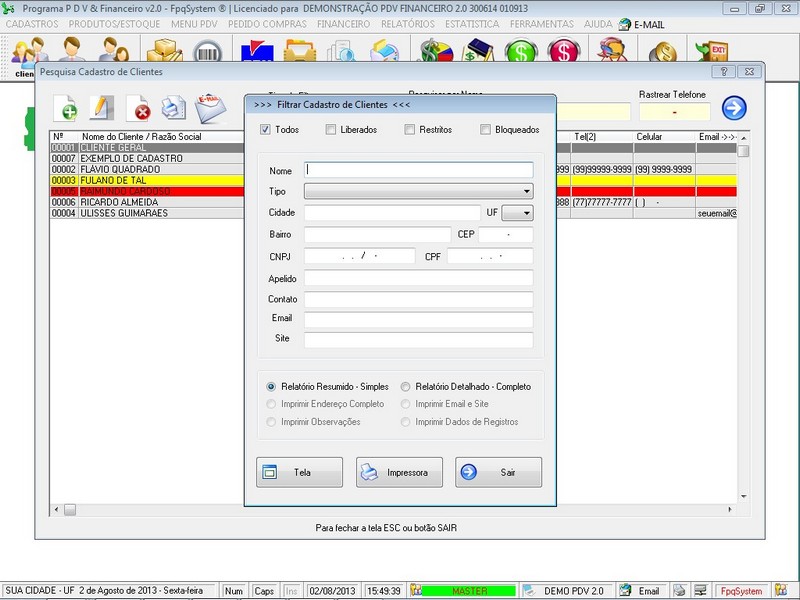Click the blue and red PDV toolbar icon
The width and height of the screenshot is (800, 600).
tap(257, 51)
